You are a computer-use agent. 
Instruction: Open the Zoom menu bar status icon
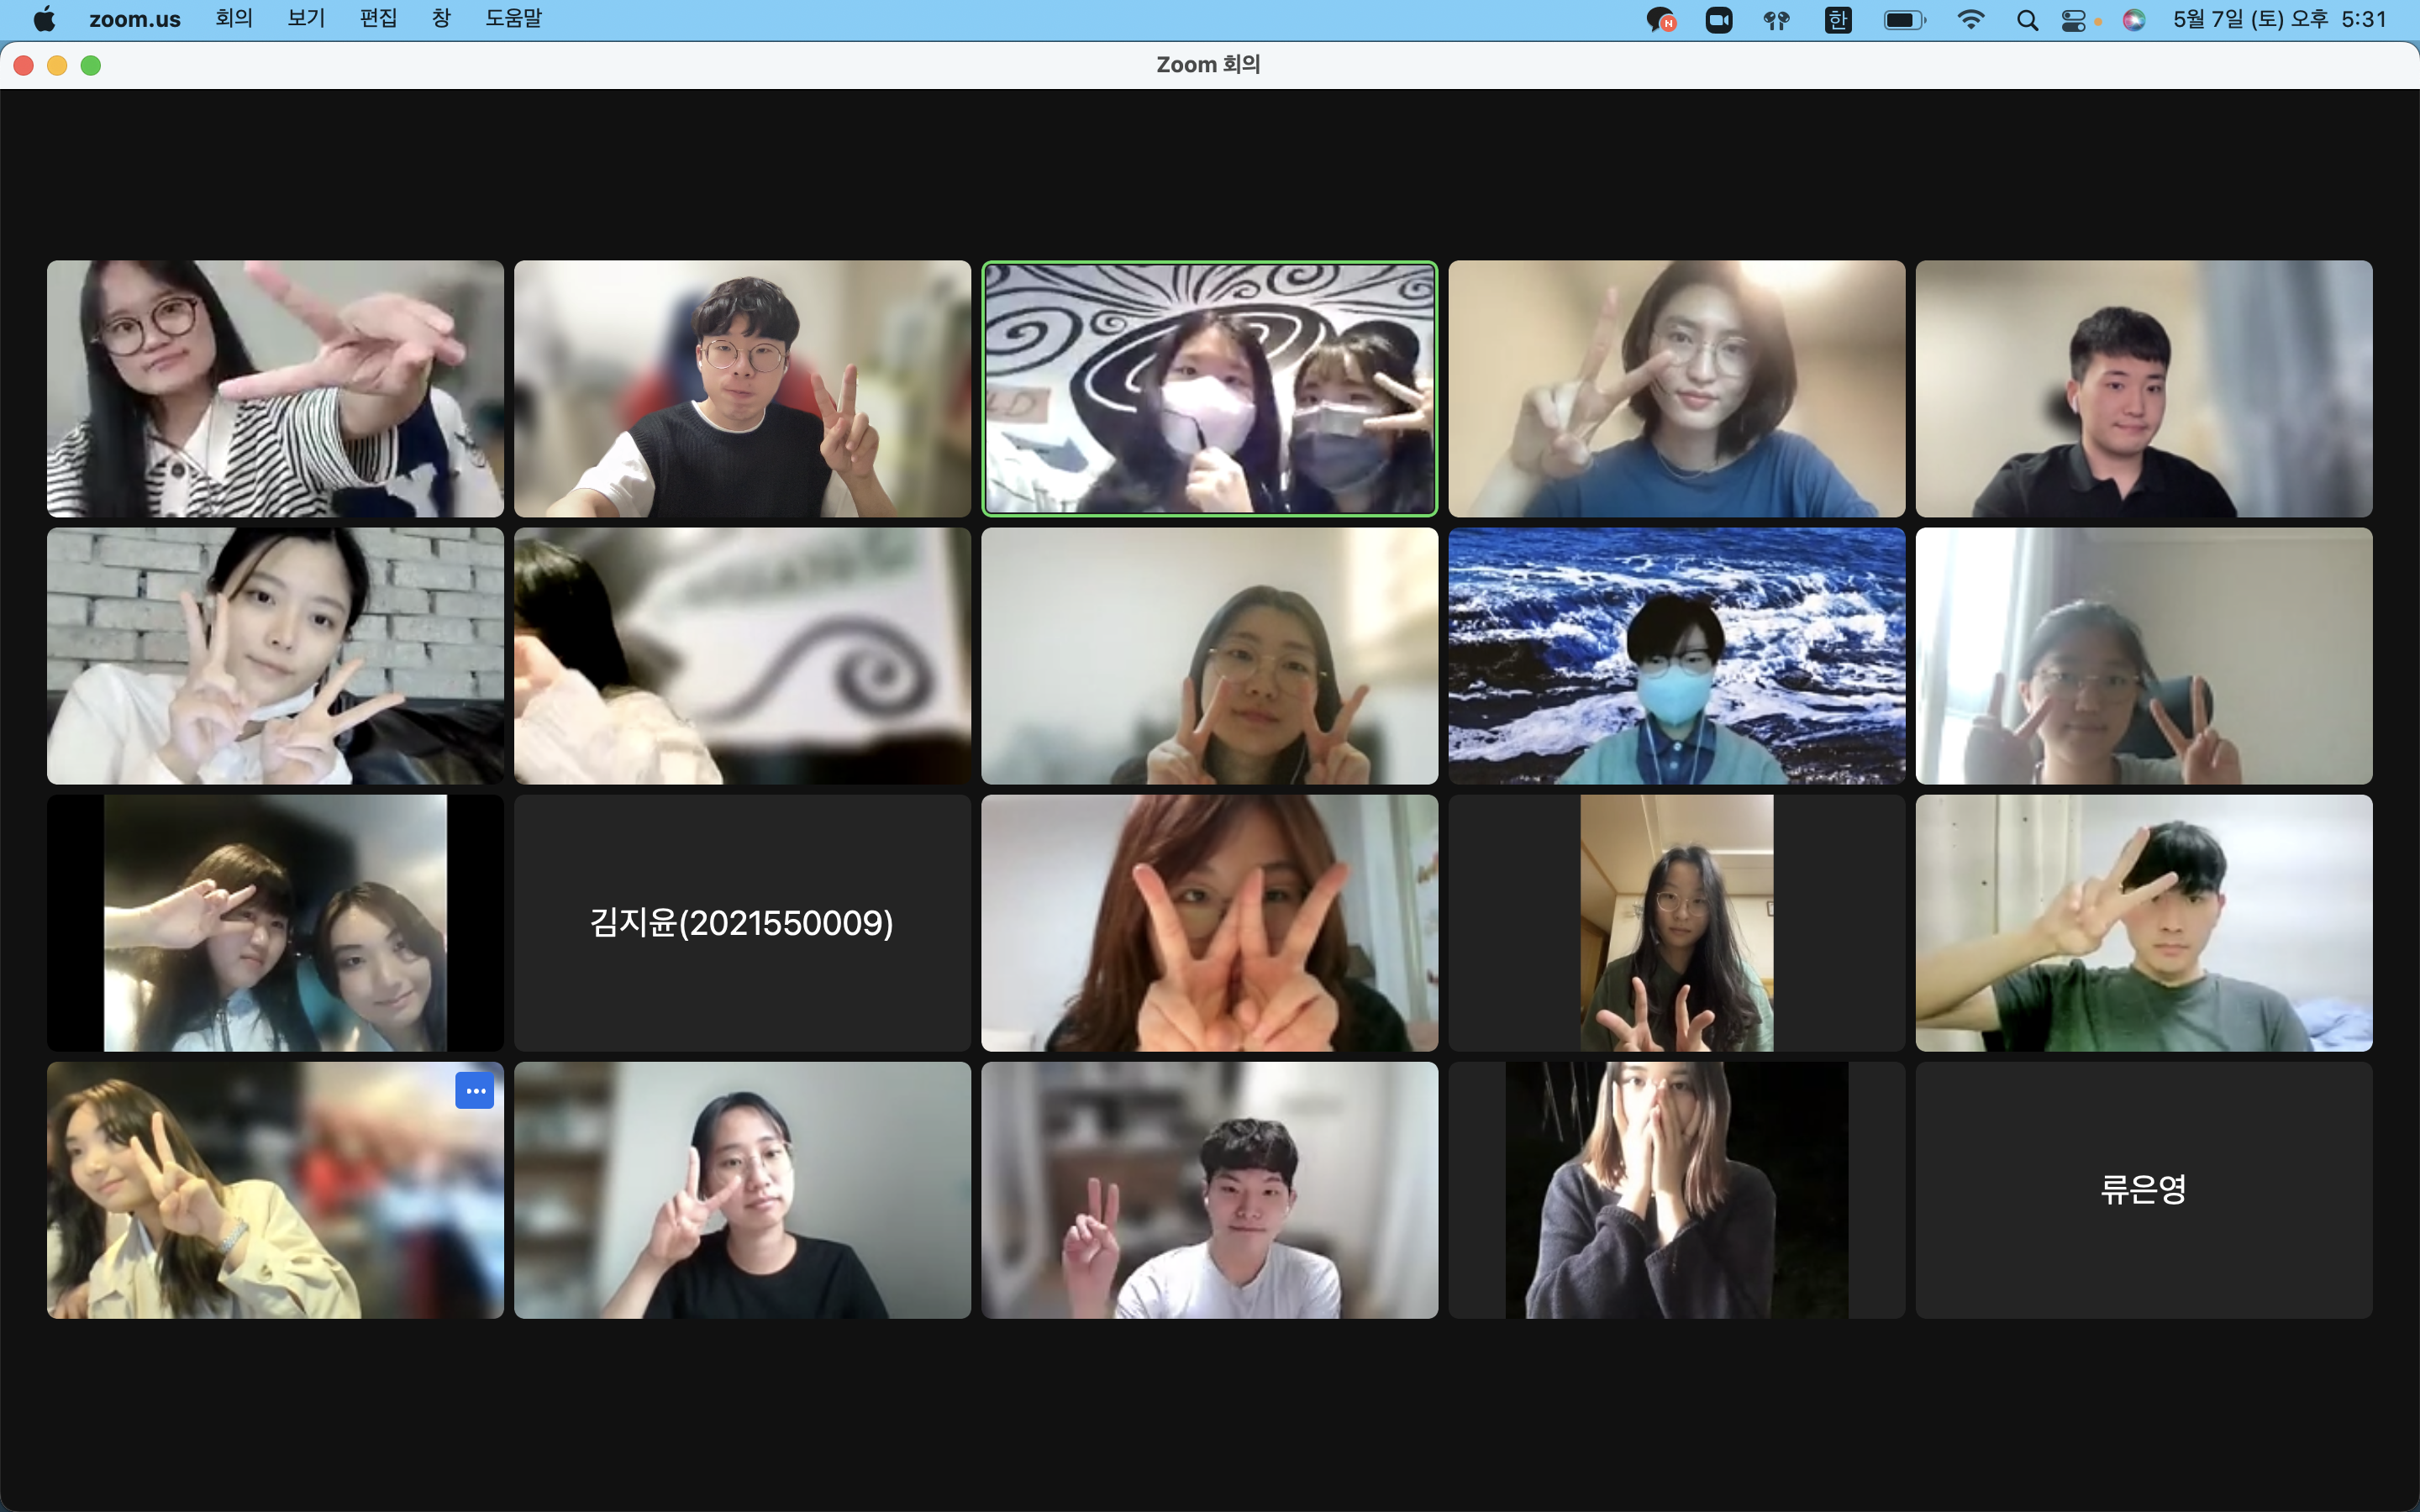(1719, 20)
